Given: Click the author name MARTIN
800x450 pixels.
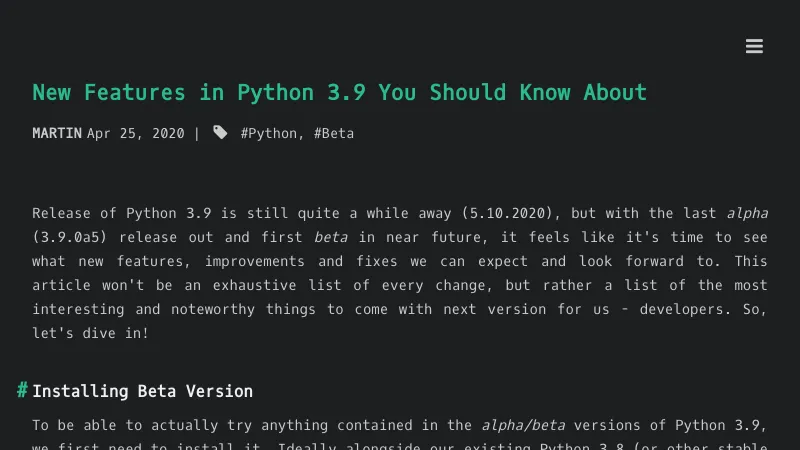Looking at the screenshot, I should coord(57,133).
